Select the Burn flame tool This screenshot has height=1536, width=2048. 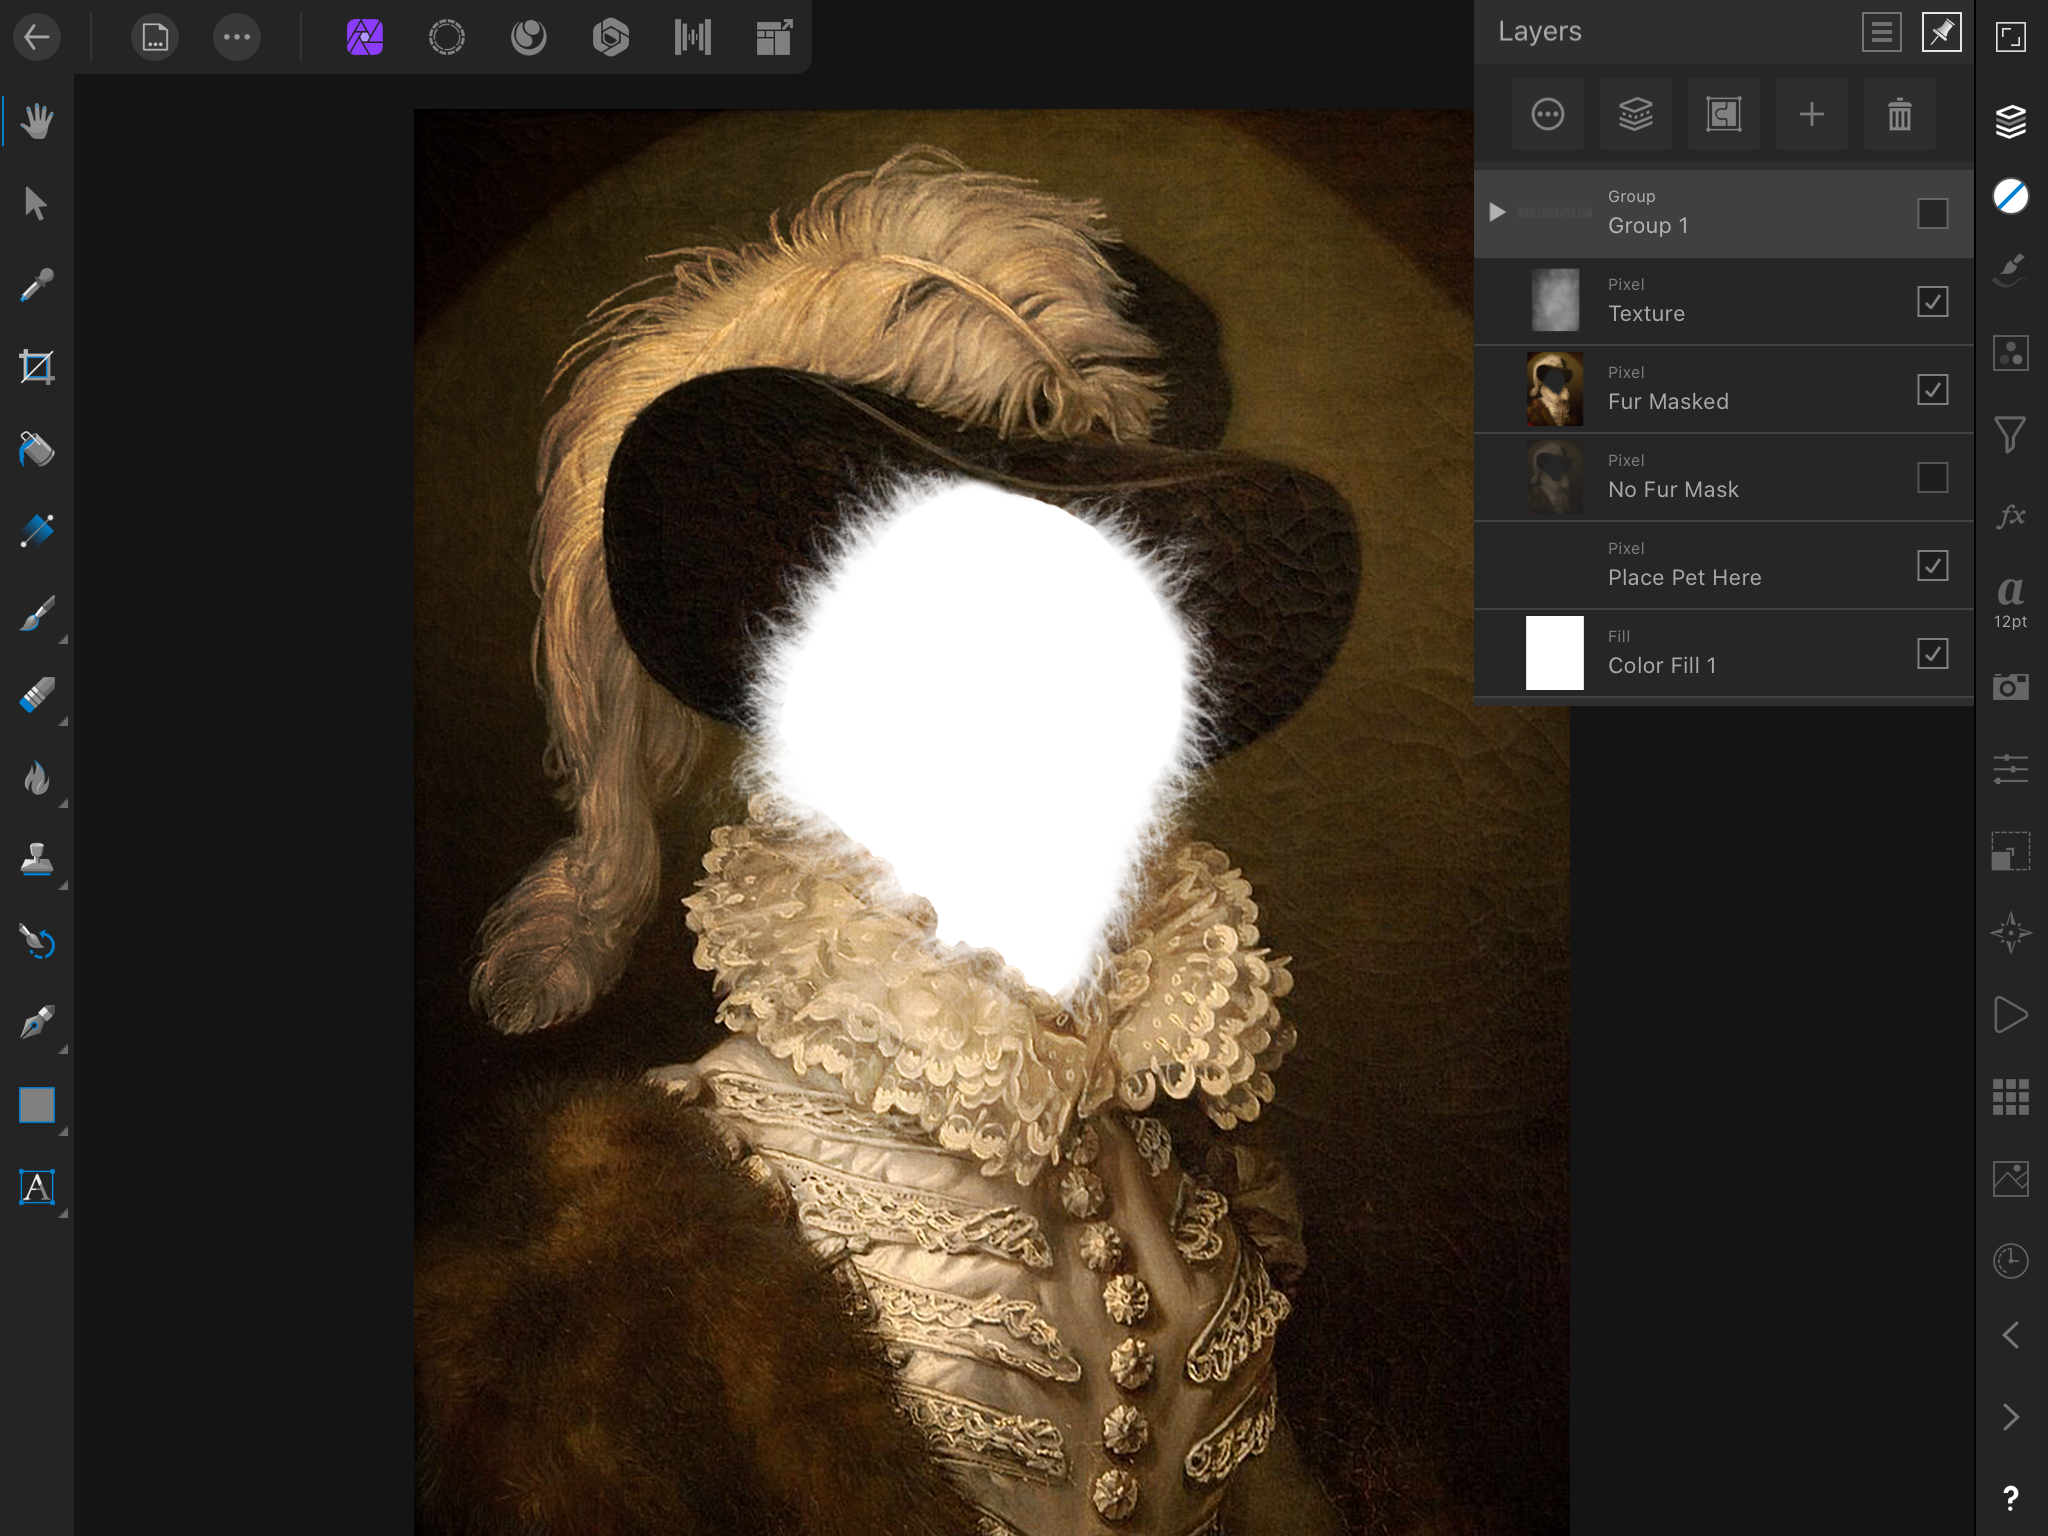pyautogui.click(x=37, y=778)
